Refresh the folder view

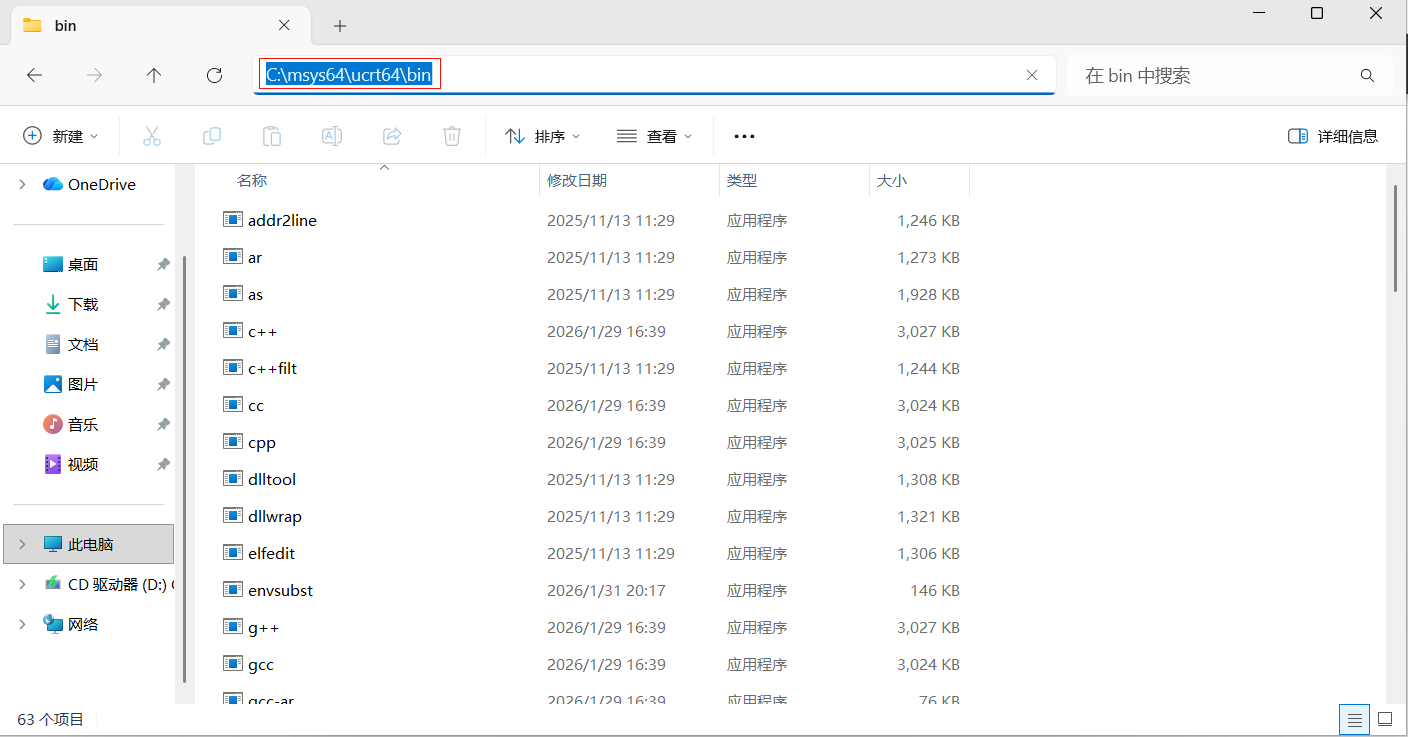coord(214,74)
